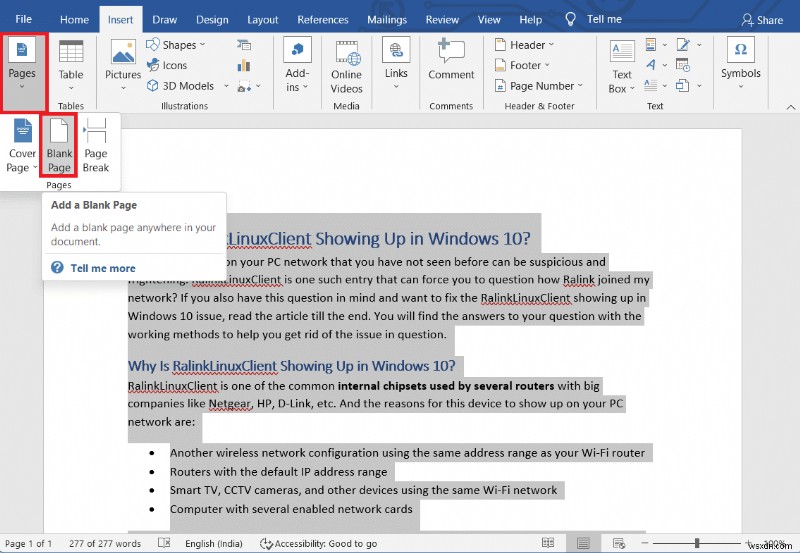
Task: Open the File tab
Action: 23,19
